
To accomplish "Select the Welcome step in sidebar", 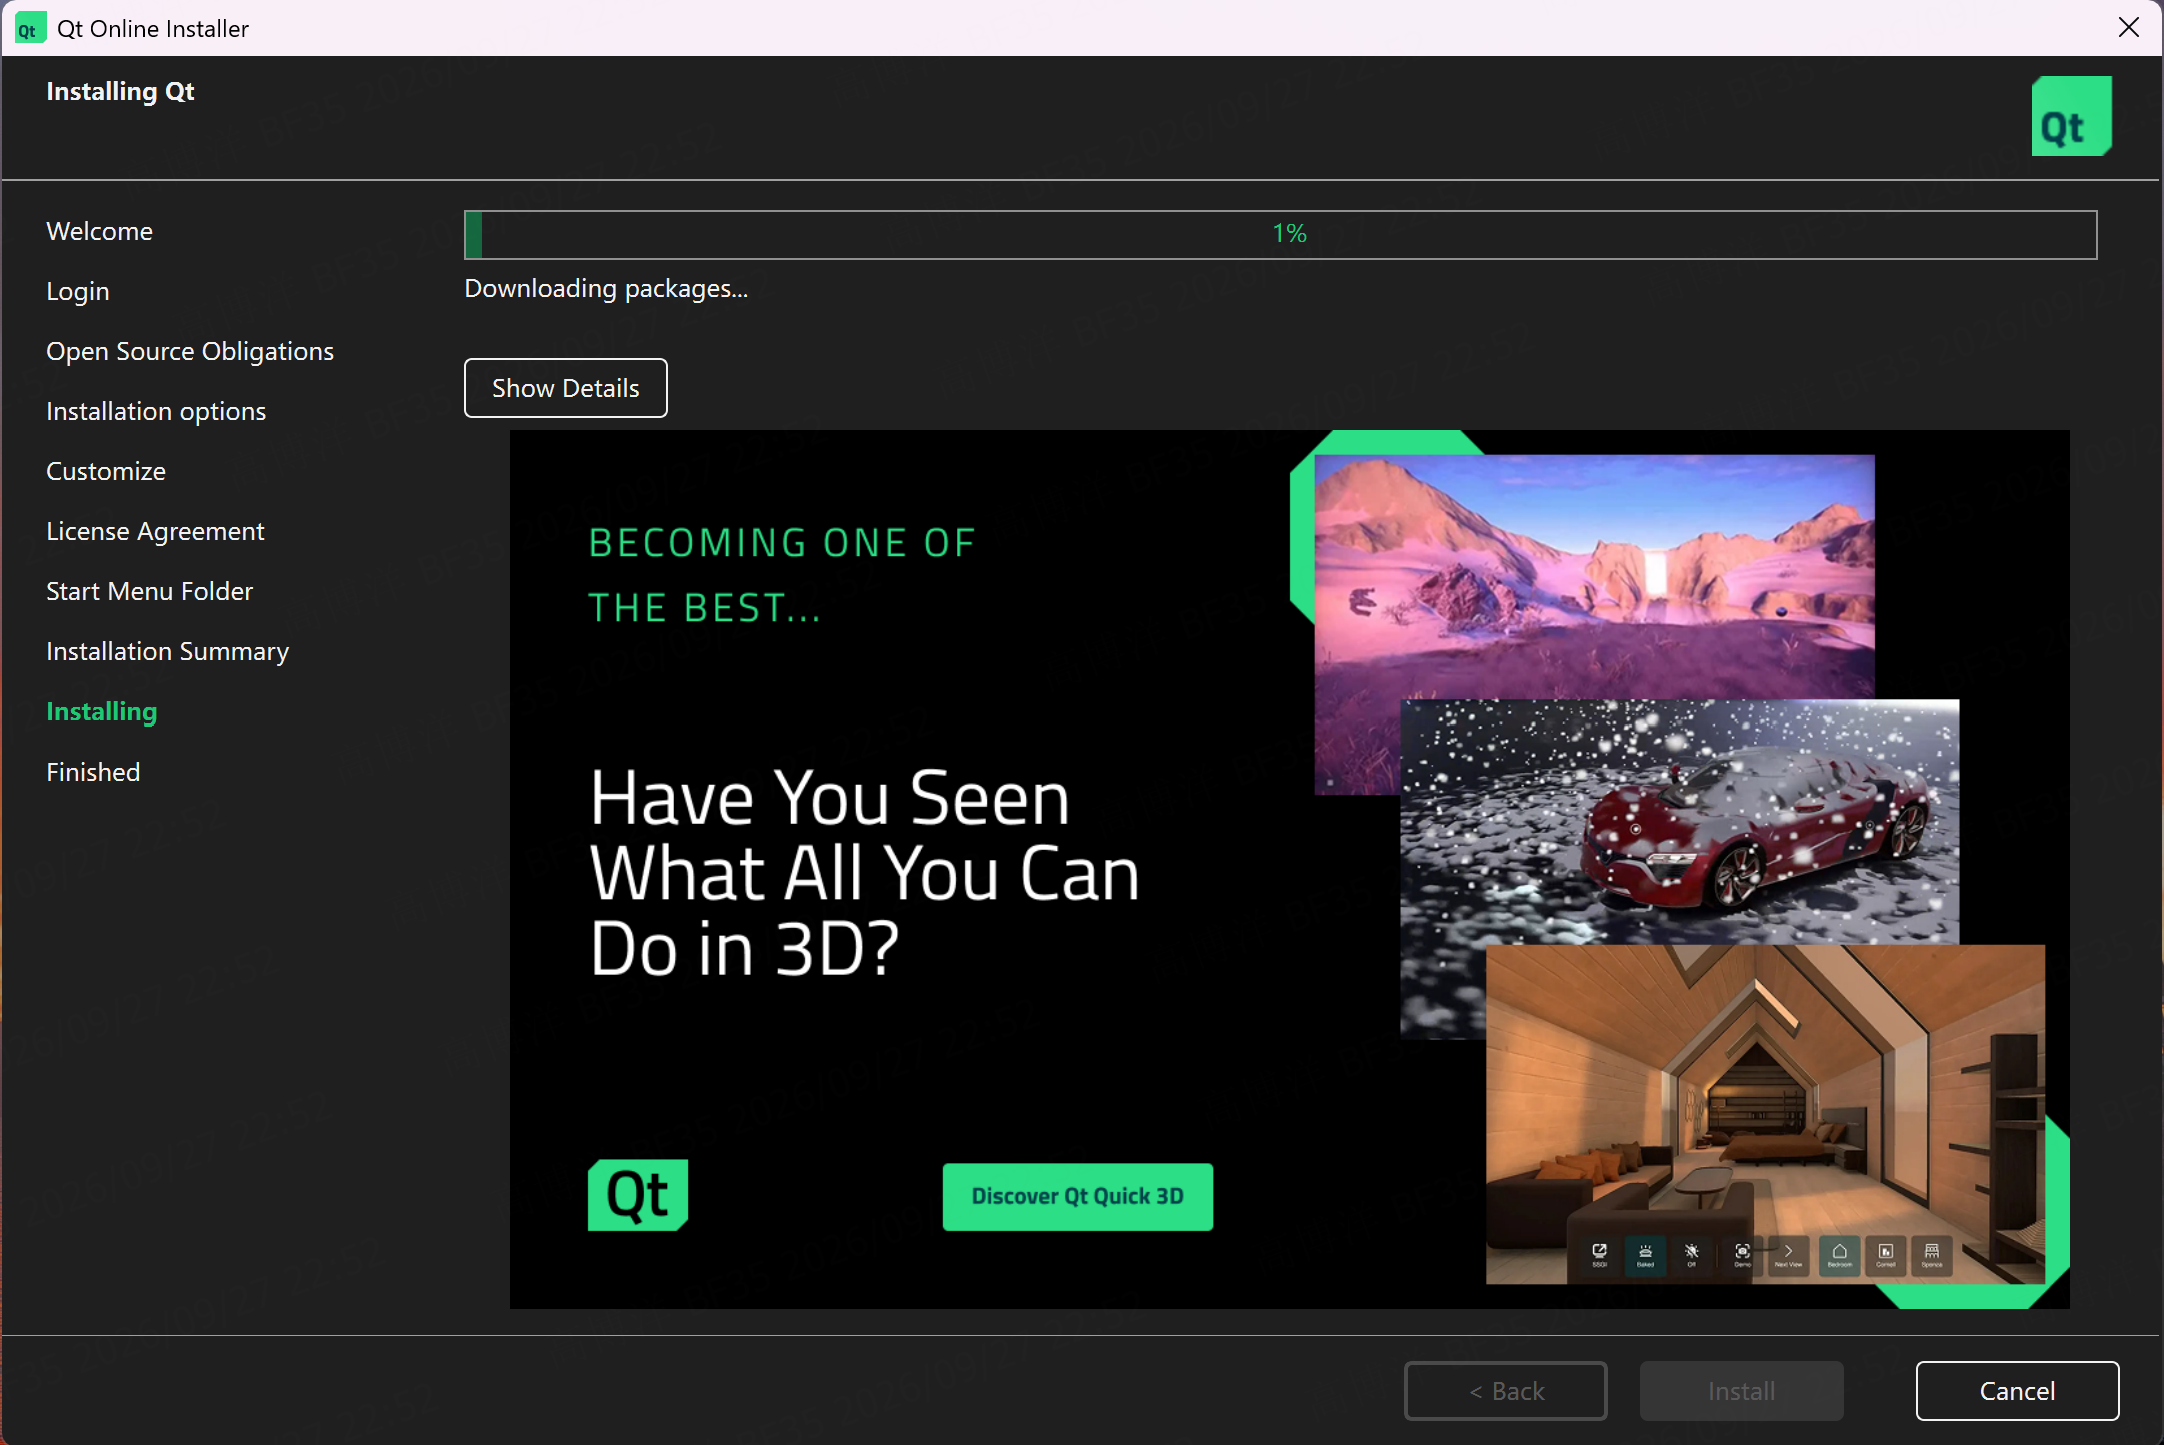I will coord(99,231).
